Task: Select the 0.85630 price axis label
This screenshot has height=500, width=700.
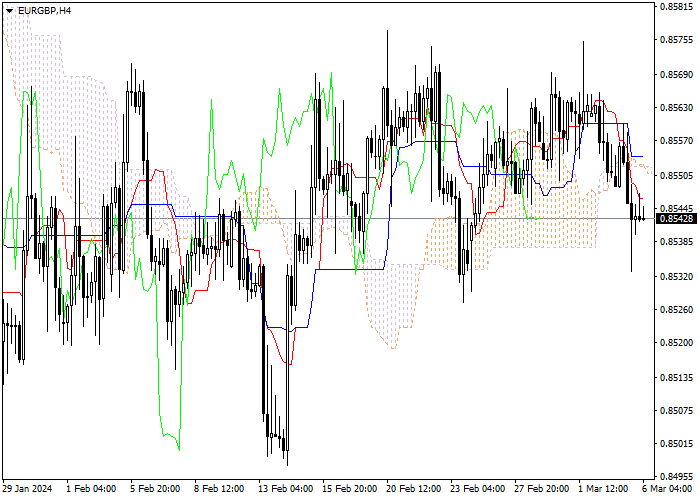Action: (676, 108)
